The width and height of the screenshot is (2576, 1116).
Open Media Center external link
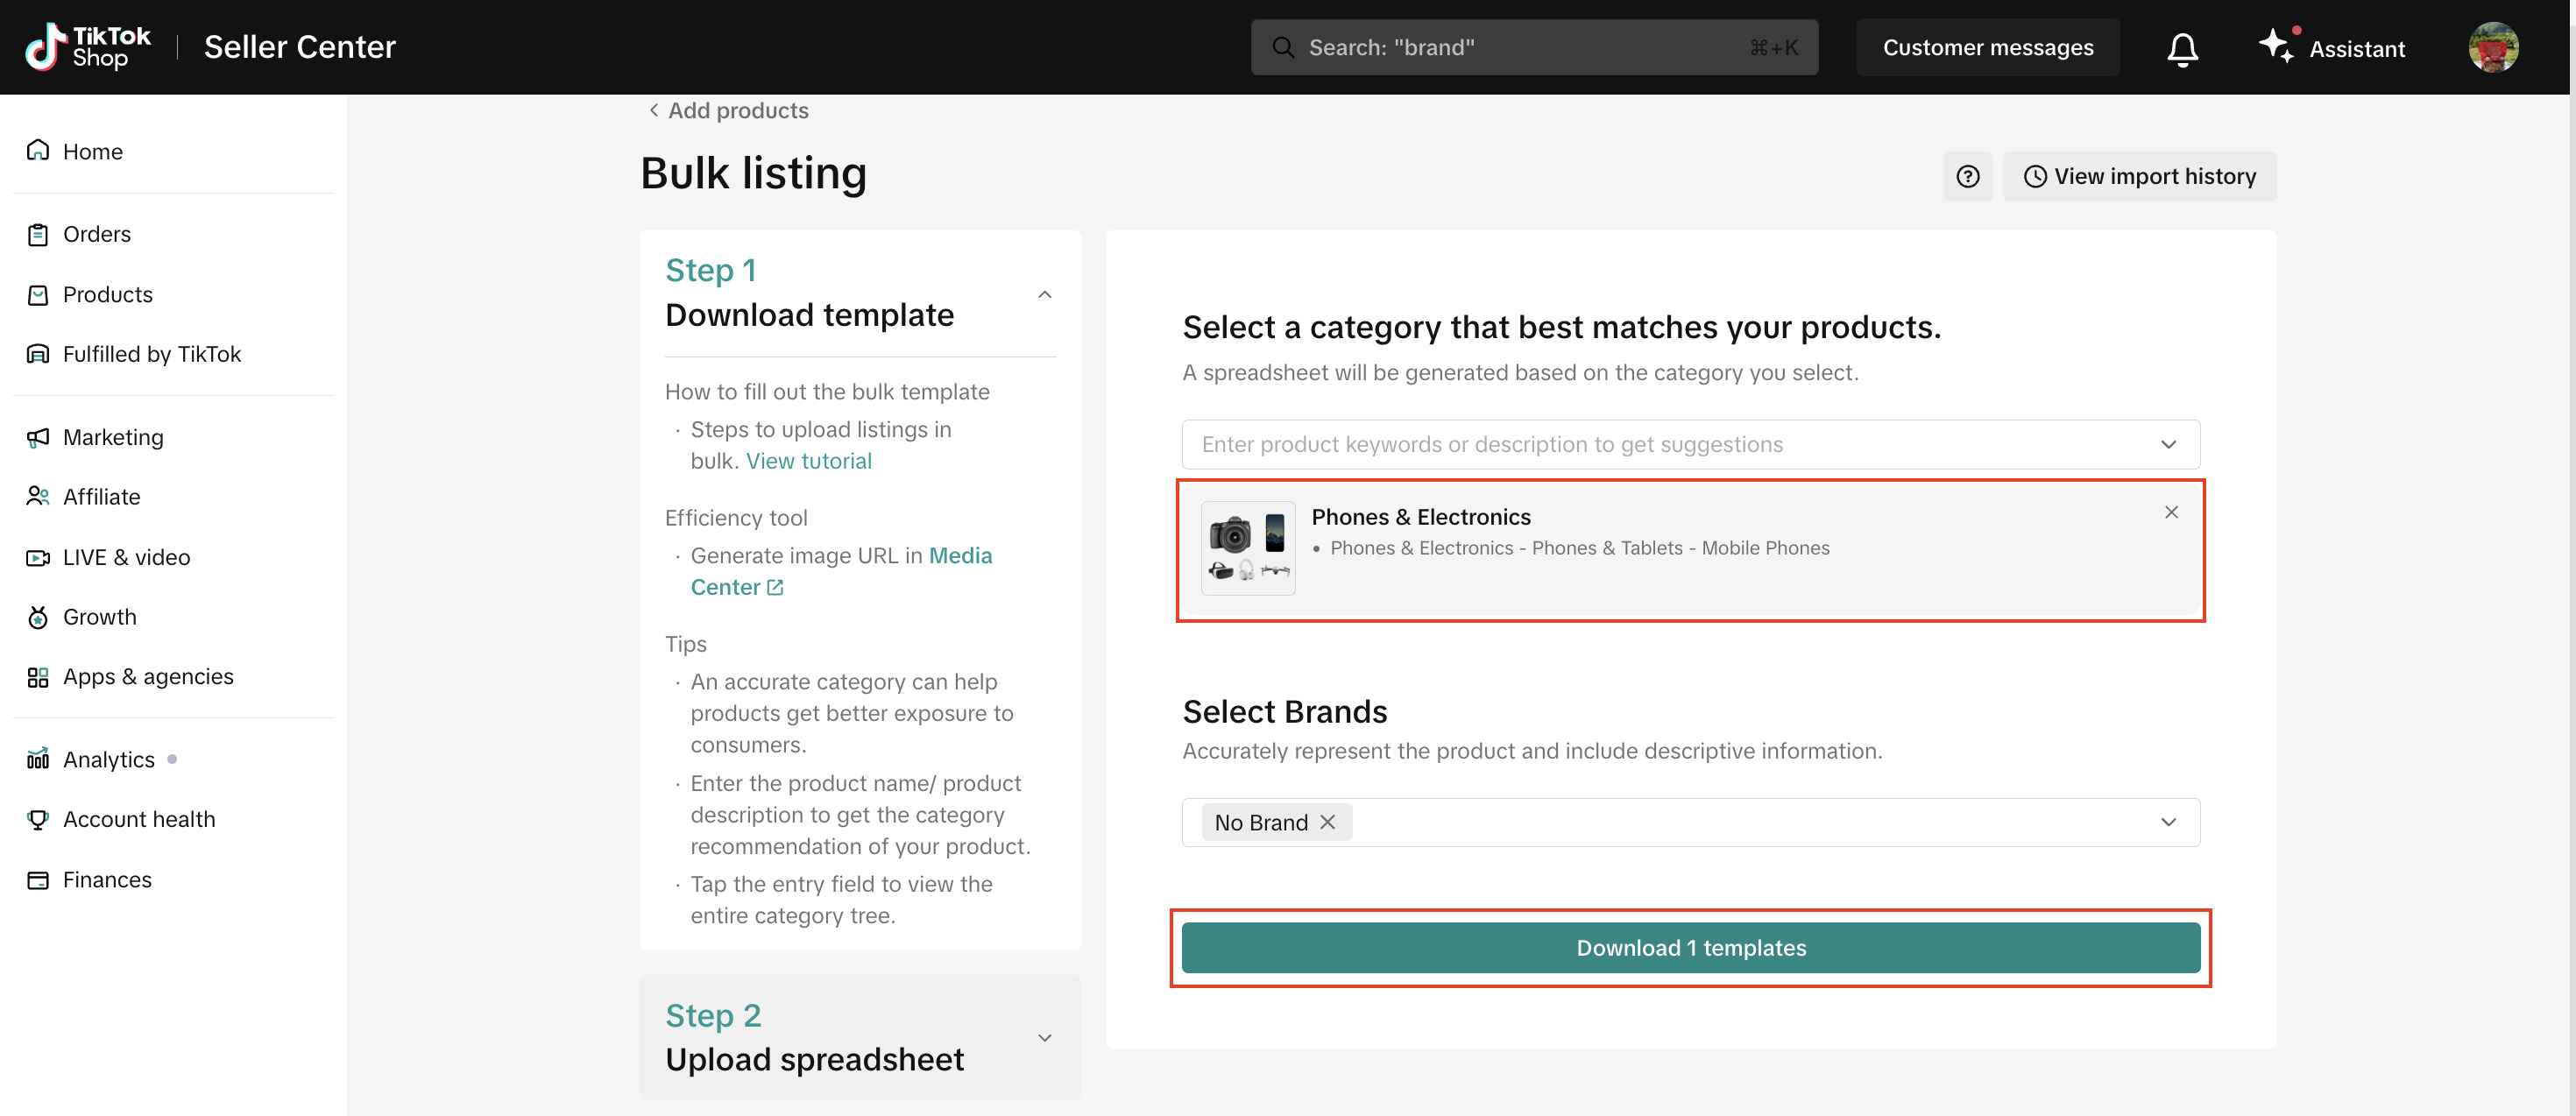coord(774,587)
